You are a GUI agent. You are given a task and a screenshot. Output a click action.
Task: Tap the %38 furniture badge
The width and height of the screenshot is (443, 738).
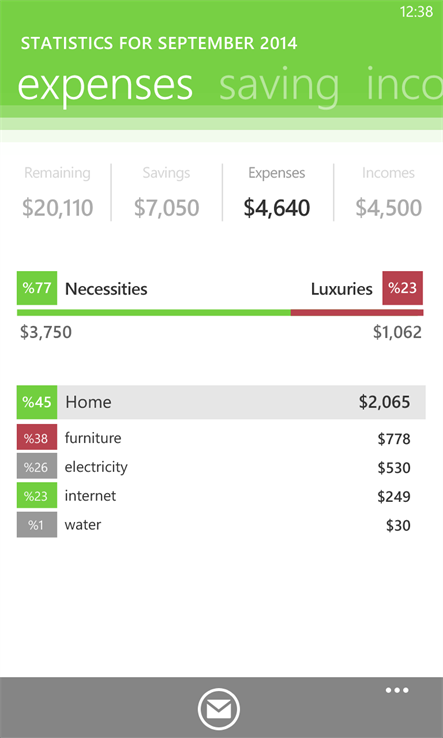coord(37,439)
